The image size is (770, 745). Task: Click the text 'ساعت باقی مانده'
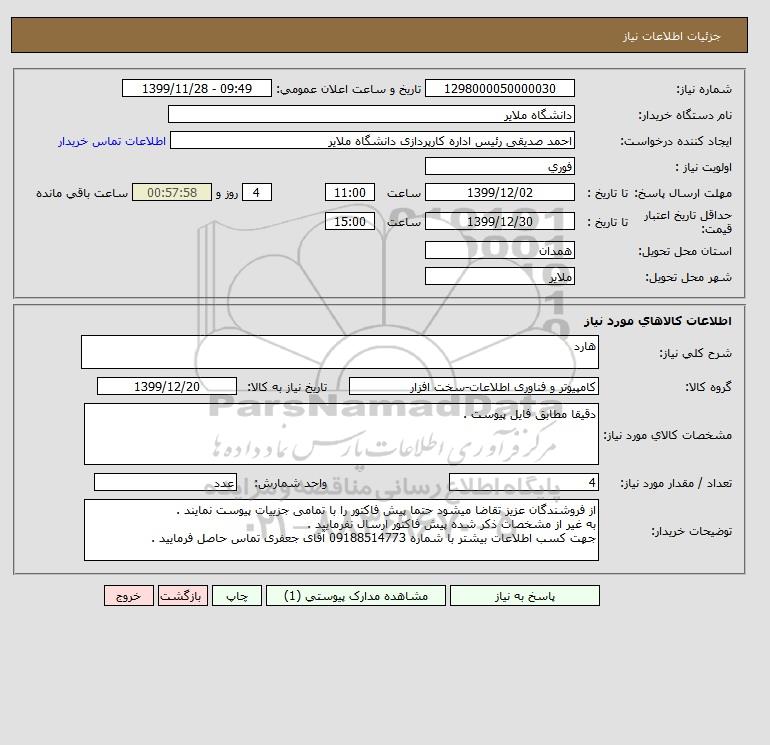tap(82, 193)
